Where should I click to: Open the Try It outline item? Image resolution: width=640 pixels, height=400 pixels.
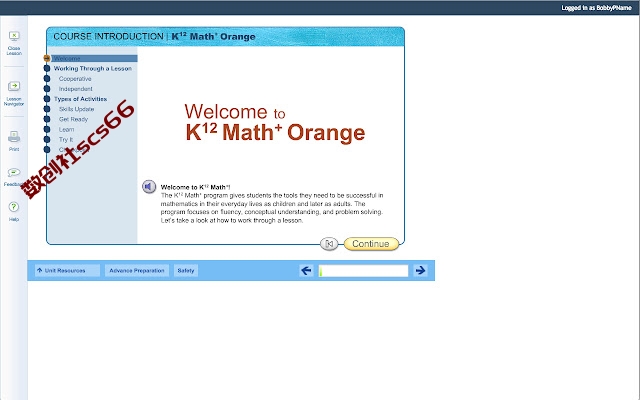(66, 140)
